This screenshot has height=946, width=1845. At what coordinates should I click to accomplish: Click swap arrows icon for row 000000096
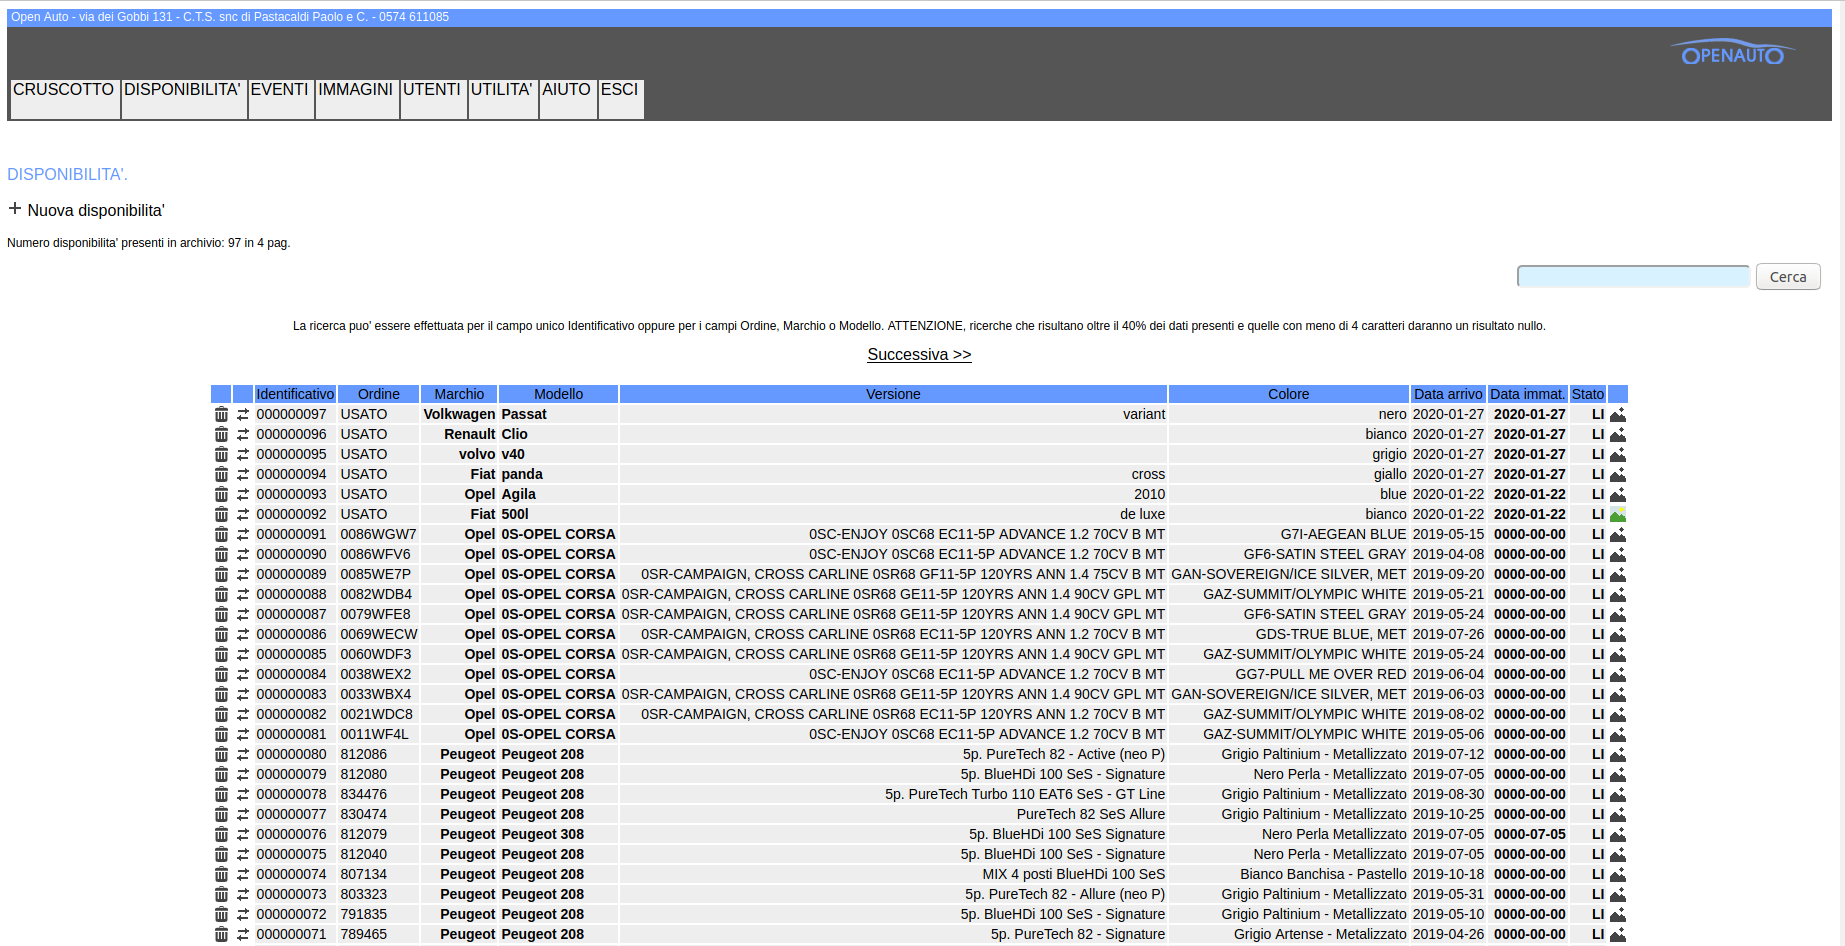tap(243, 434)
